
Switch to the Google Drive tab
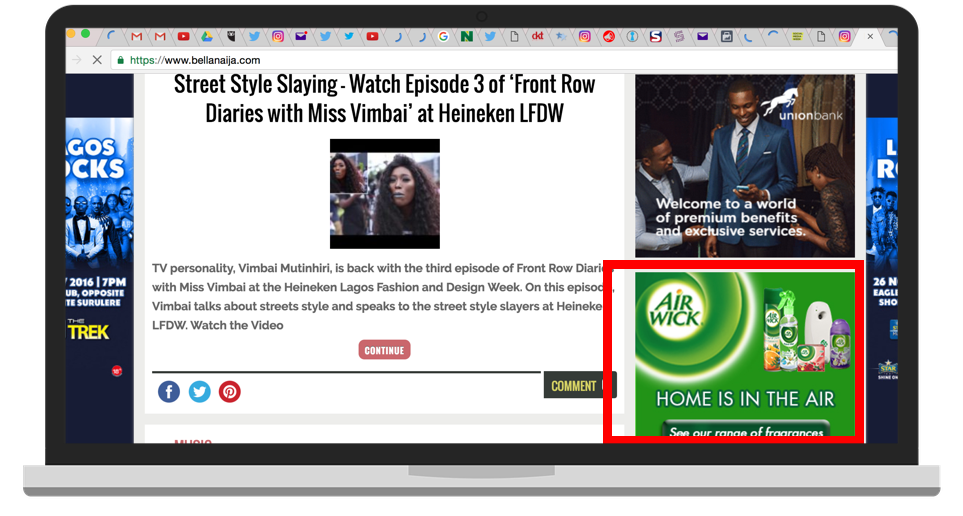coord(207,36)
